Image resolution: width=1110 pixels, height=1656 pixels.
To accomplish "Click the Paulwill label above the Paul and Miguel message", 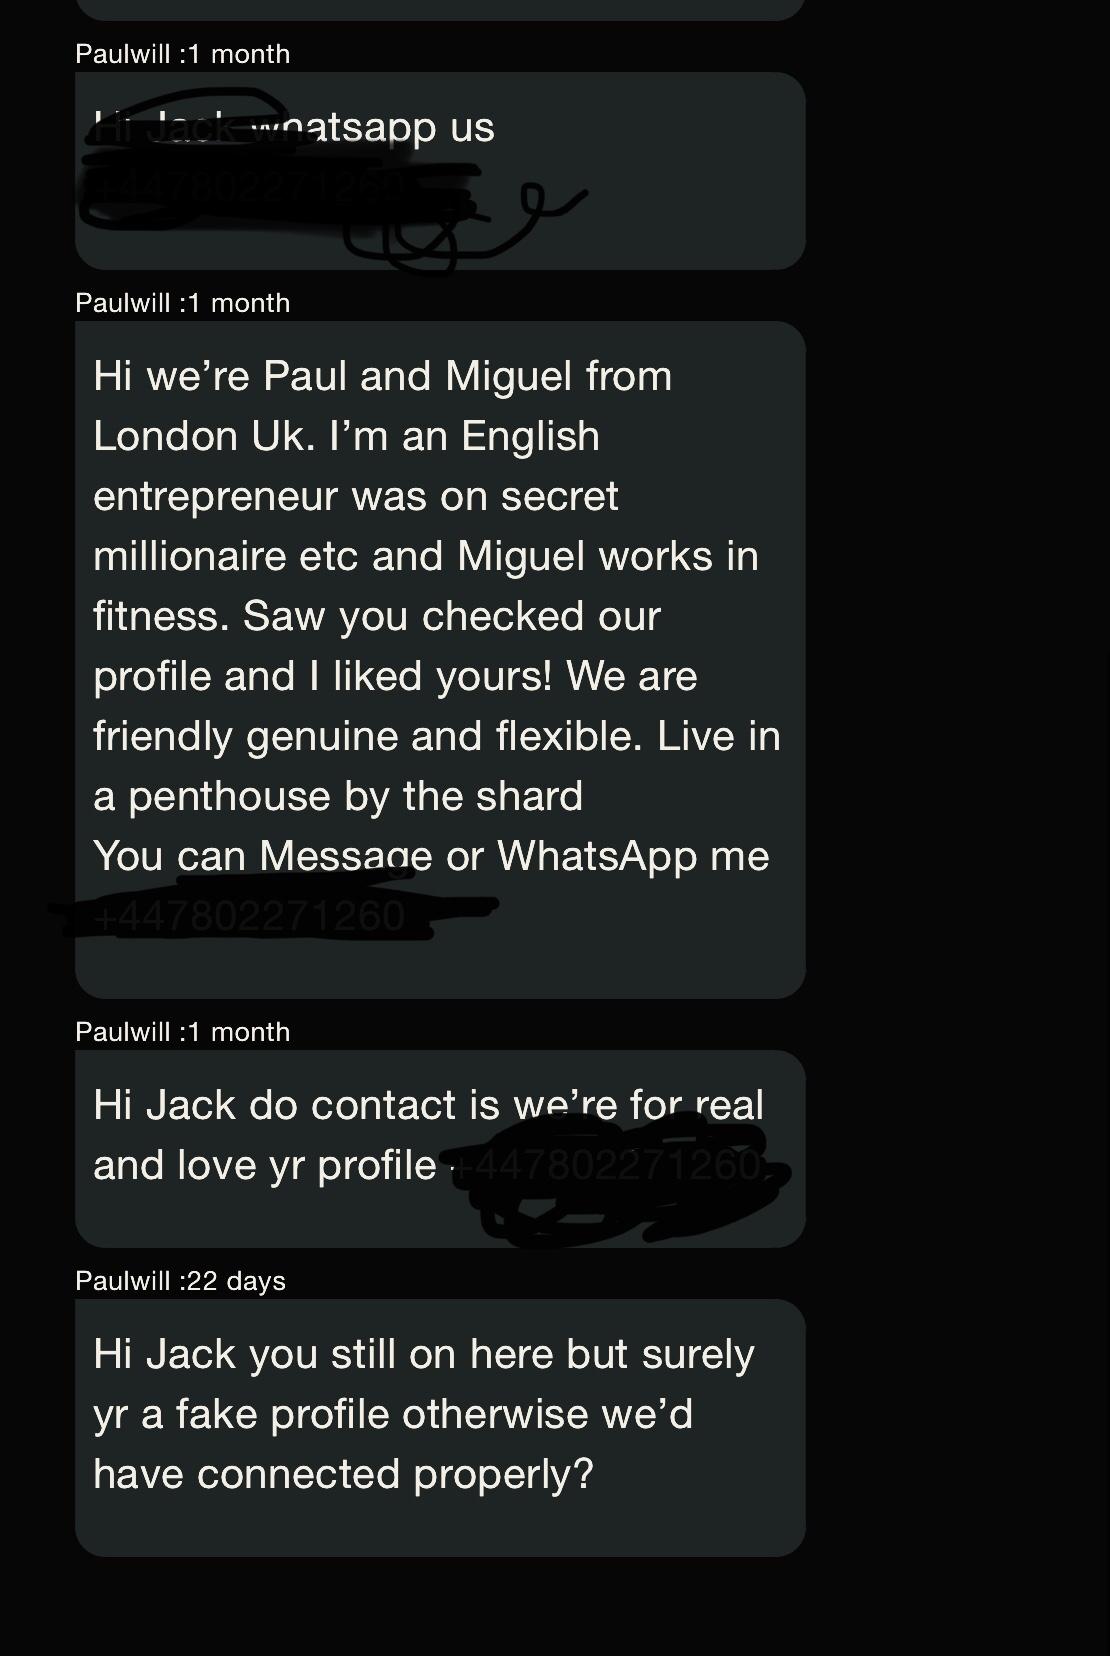I will click(x=182, y=303).
